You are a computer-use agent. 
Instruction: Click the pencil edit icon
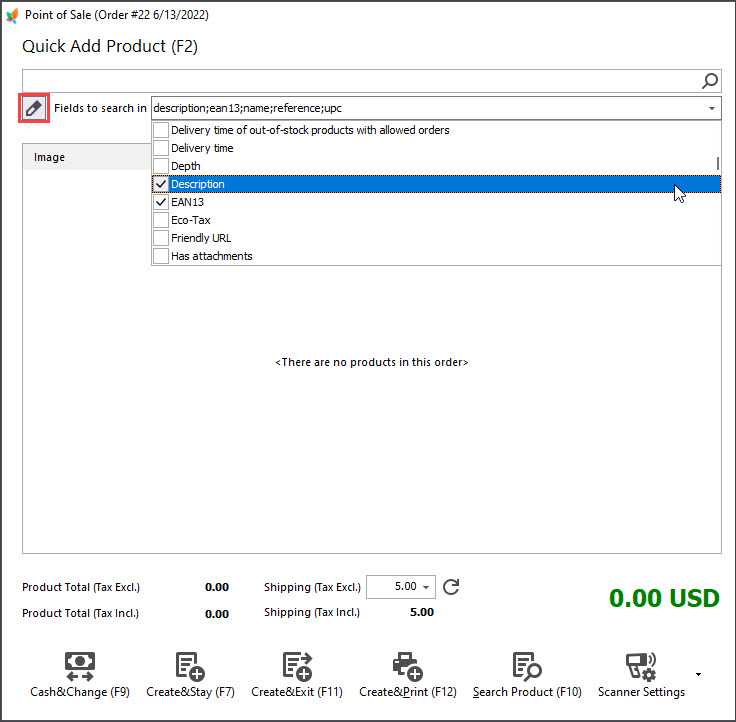point(34,108)
